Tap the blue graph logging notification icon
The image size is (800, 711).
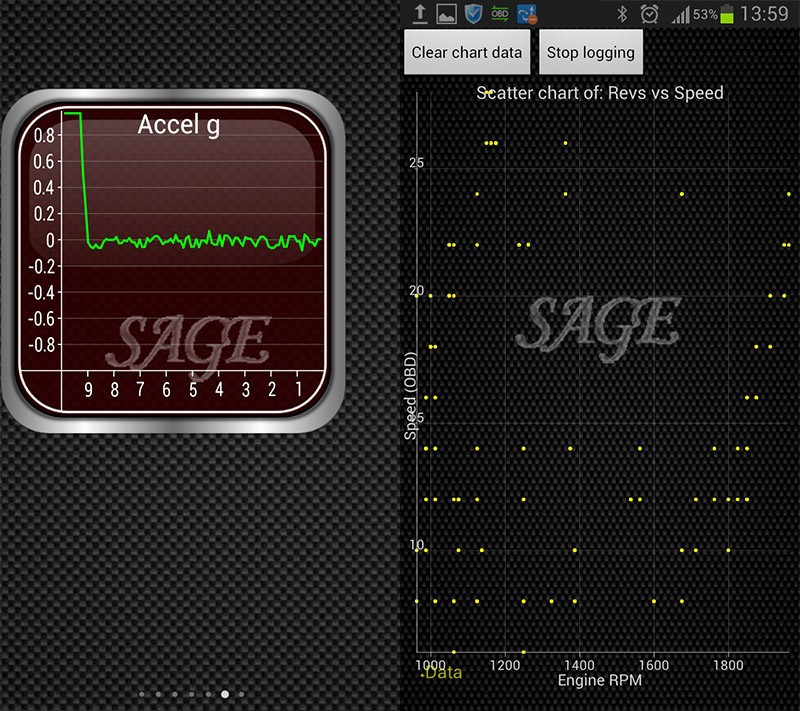pyautogui.click(x=527, y=14)
